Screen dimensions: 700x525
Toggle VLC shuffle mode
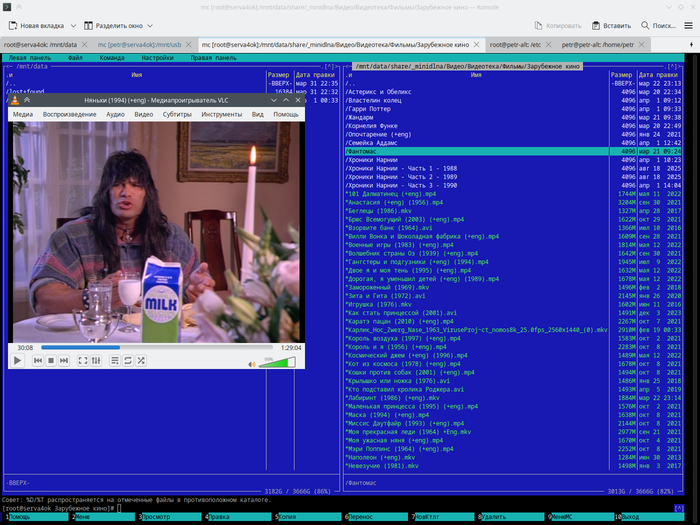(x=141, y=360)
